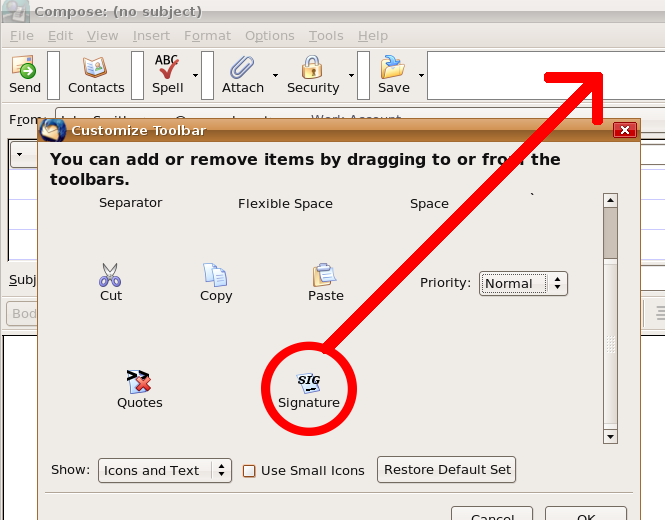Select the Paste clipboard icon
The image size is (665, 520).
tap(325, 275)
